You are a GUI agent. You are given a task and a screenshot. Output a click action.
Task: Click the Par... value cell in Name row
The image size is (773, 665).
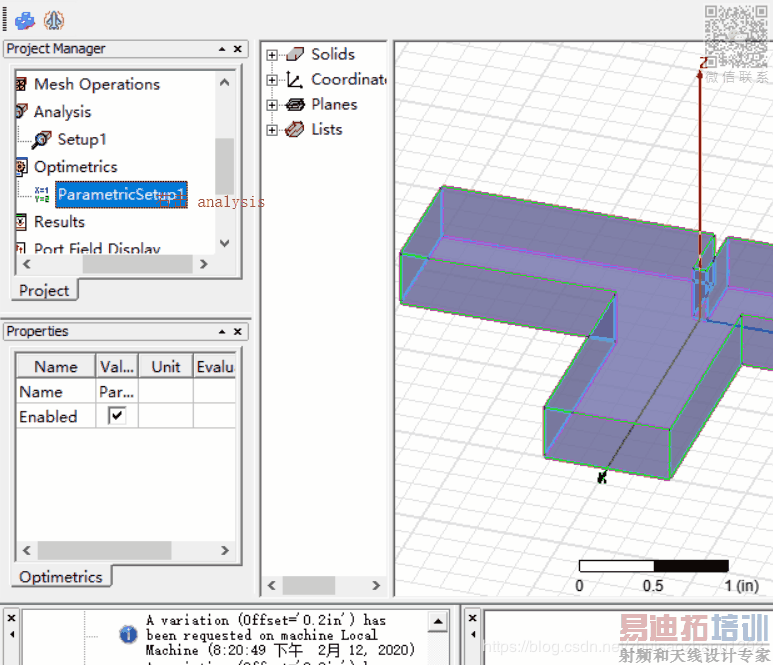click(117, 392)
